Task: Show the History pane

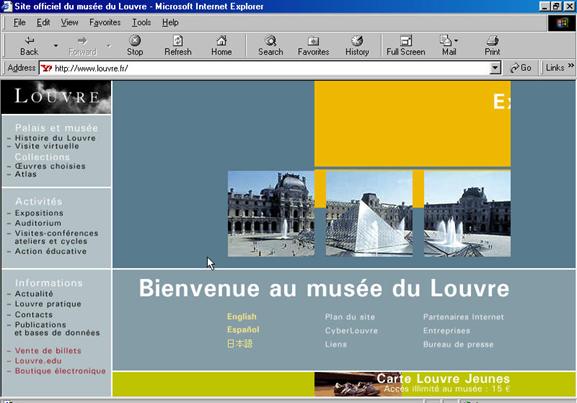Action: click(357, 46)
